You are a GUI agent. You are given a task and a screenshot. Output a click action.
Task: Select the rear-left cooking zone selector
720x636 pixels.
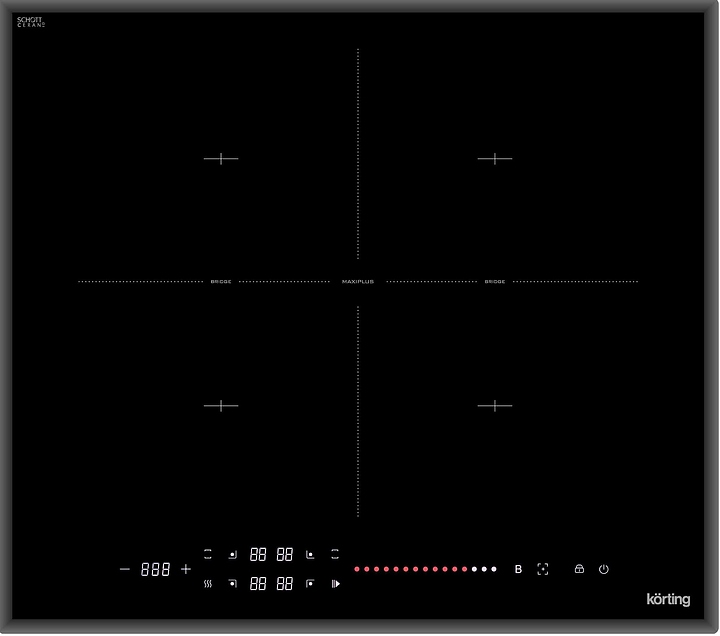233,554
